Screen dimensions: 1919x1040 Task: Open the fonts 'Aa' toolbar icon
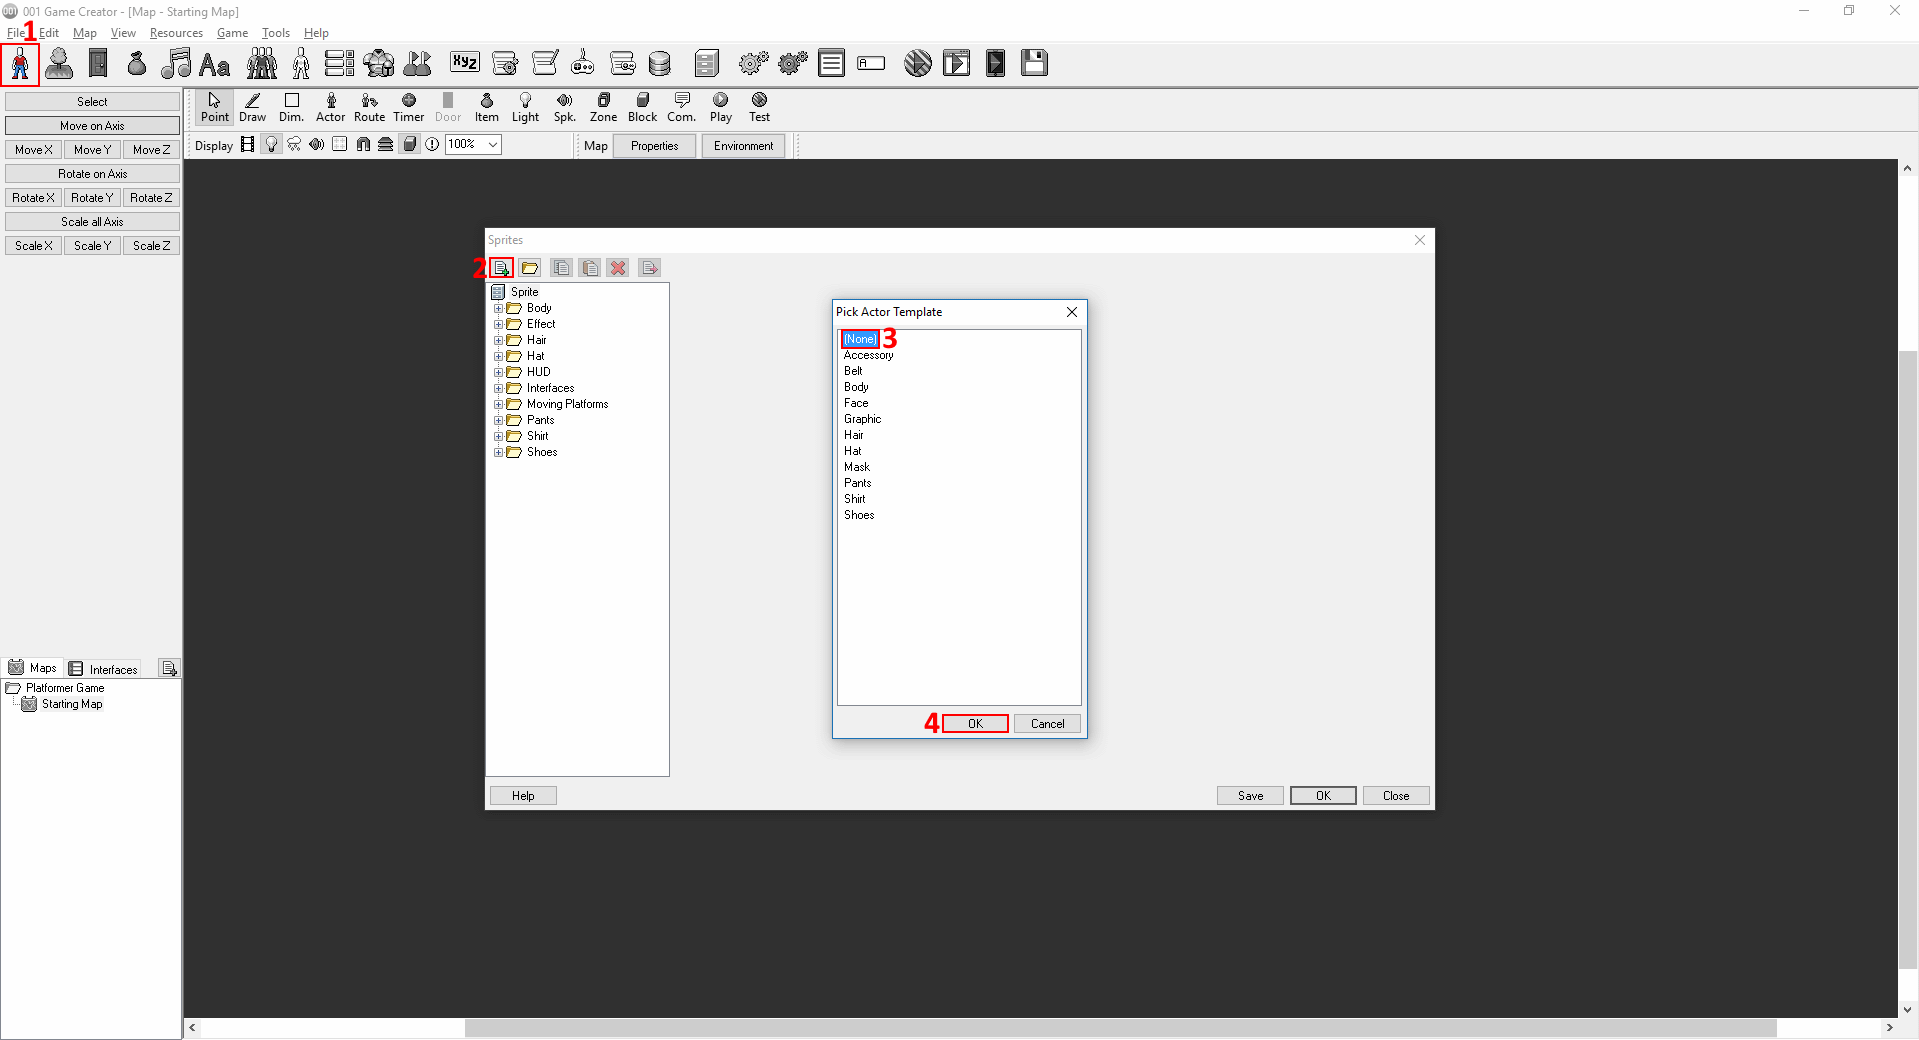[x=215, y=65]
